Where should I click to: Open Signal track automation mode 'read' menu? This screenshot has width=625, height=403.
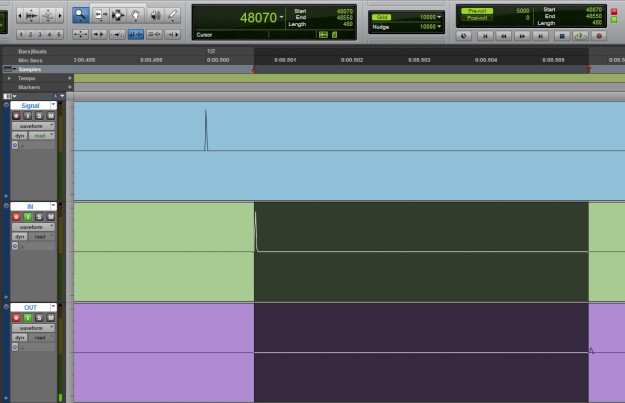click(41, 135)
